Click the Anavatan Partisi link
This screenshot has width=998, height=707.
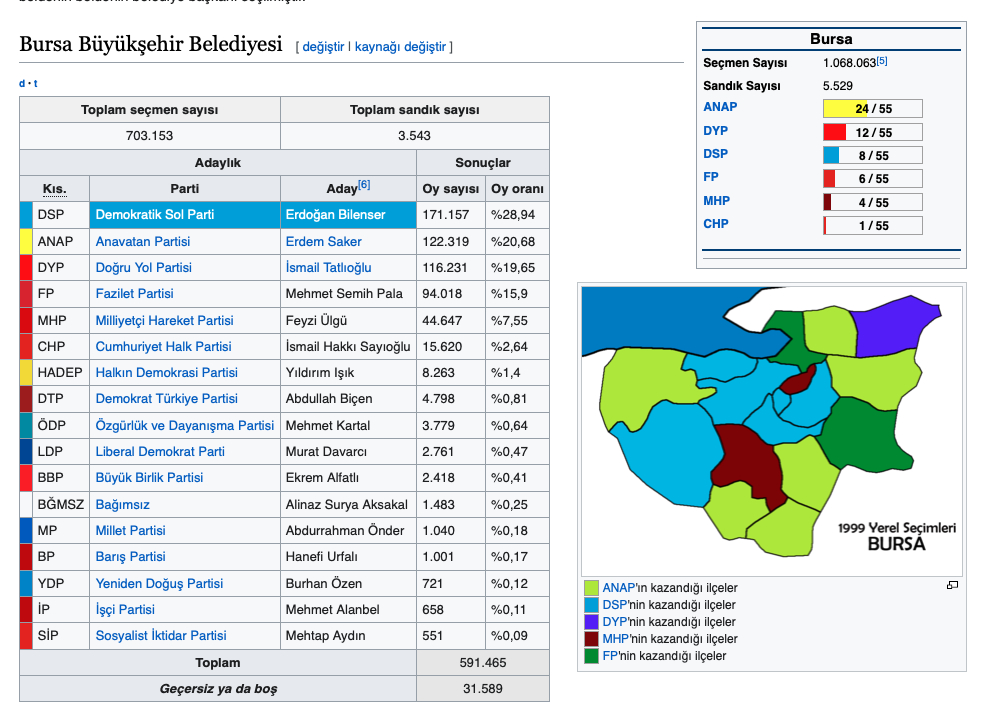(x=142, y=242)
